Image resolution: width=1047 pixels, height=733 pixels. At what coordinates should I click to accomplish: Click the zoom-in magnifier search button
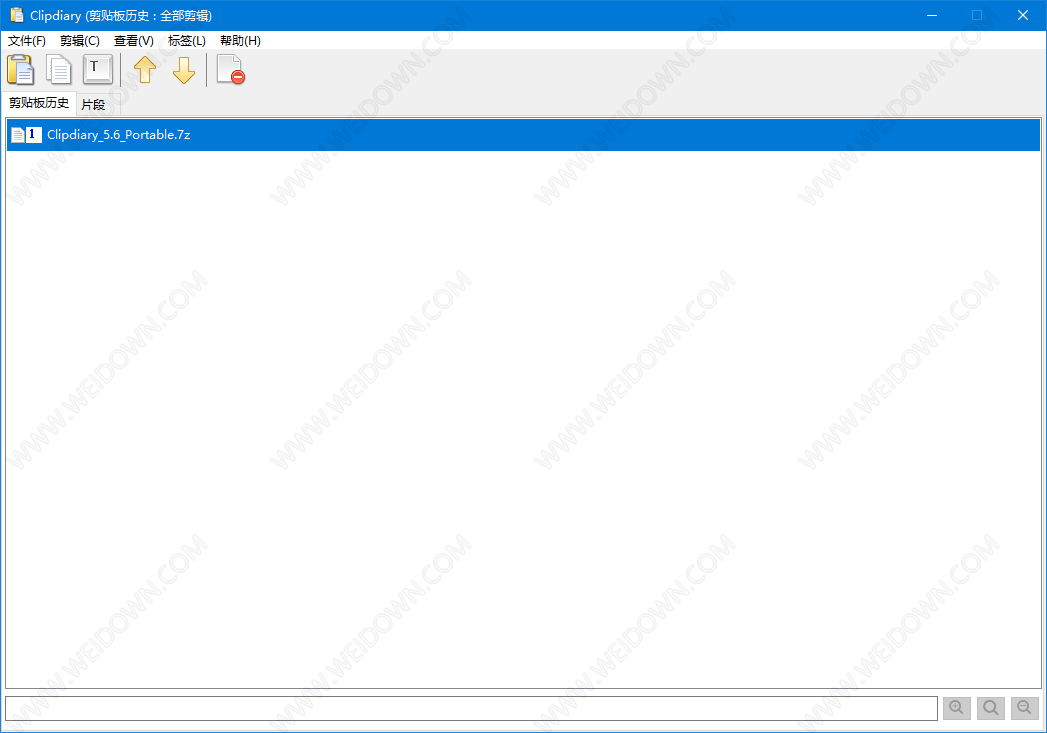click(956, 708)
